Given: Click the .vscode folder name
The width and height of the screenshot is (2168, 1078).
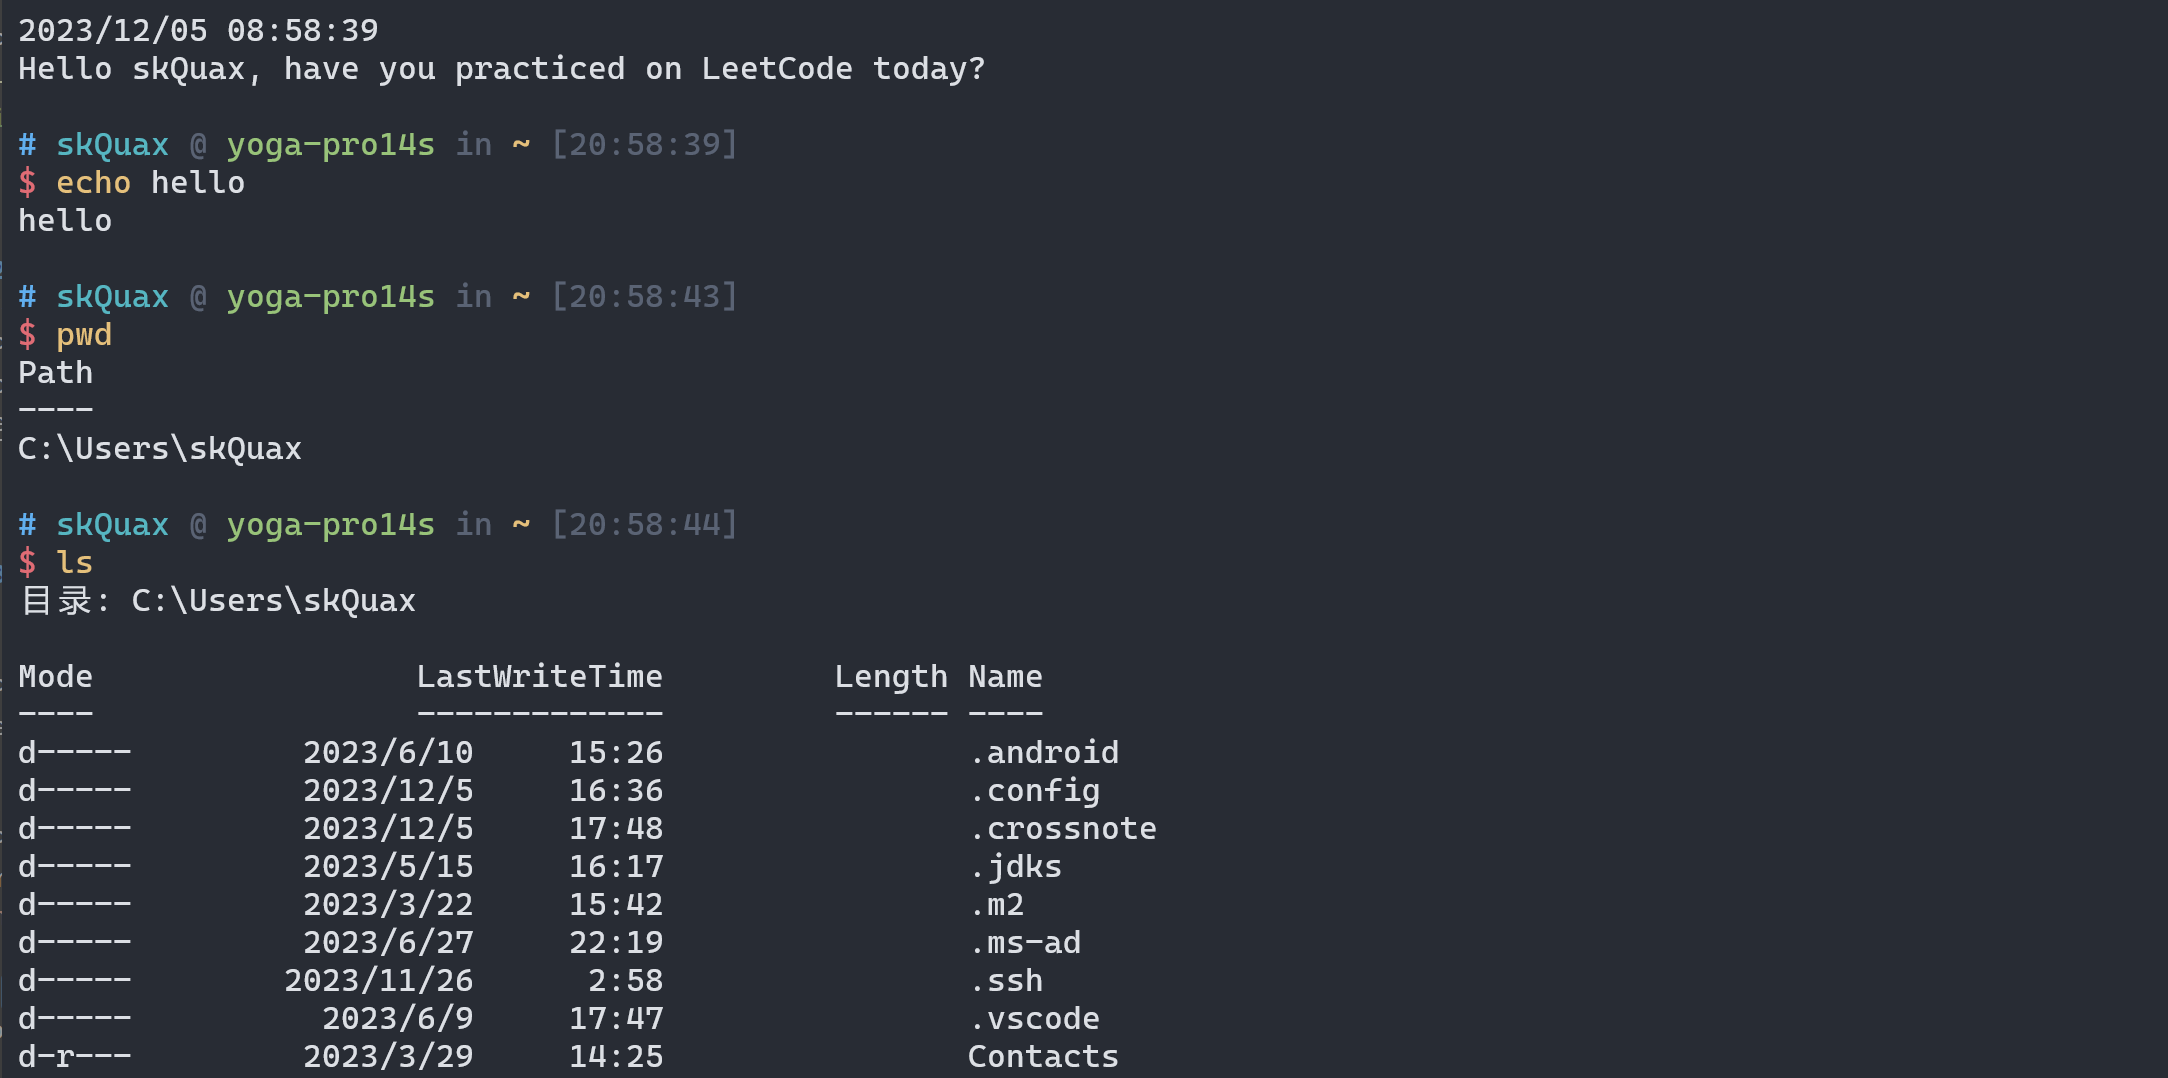Looking at the screenshot, I should (x=1035, y=1018).
